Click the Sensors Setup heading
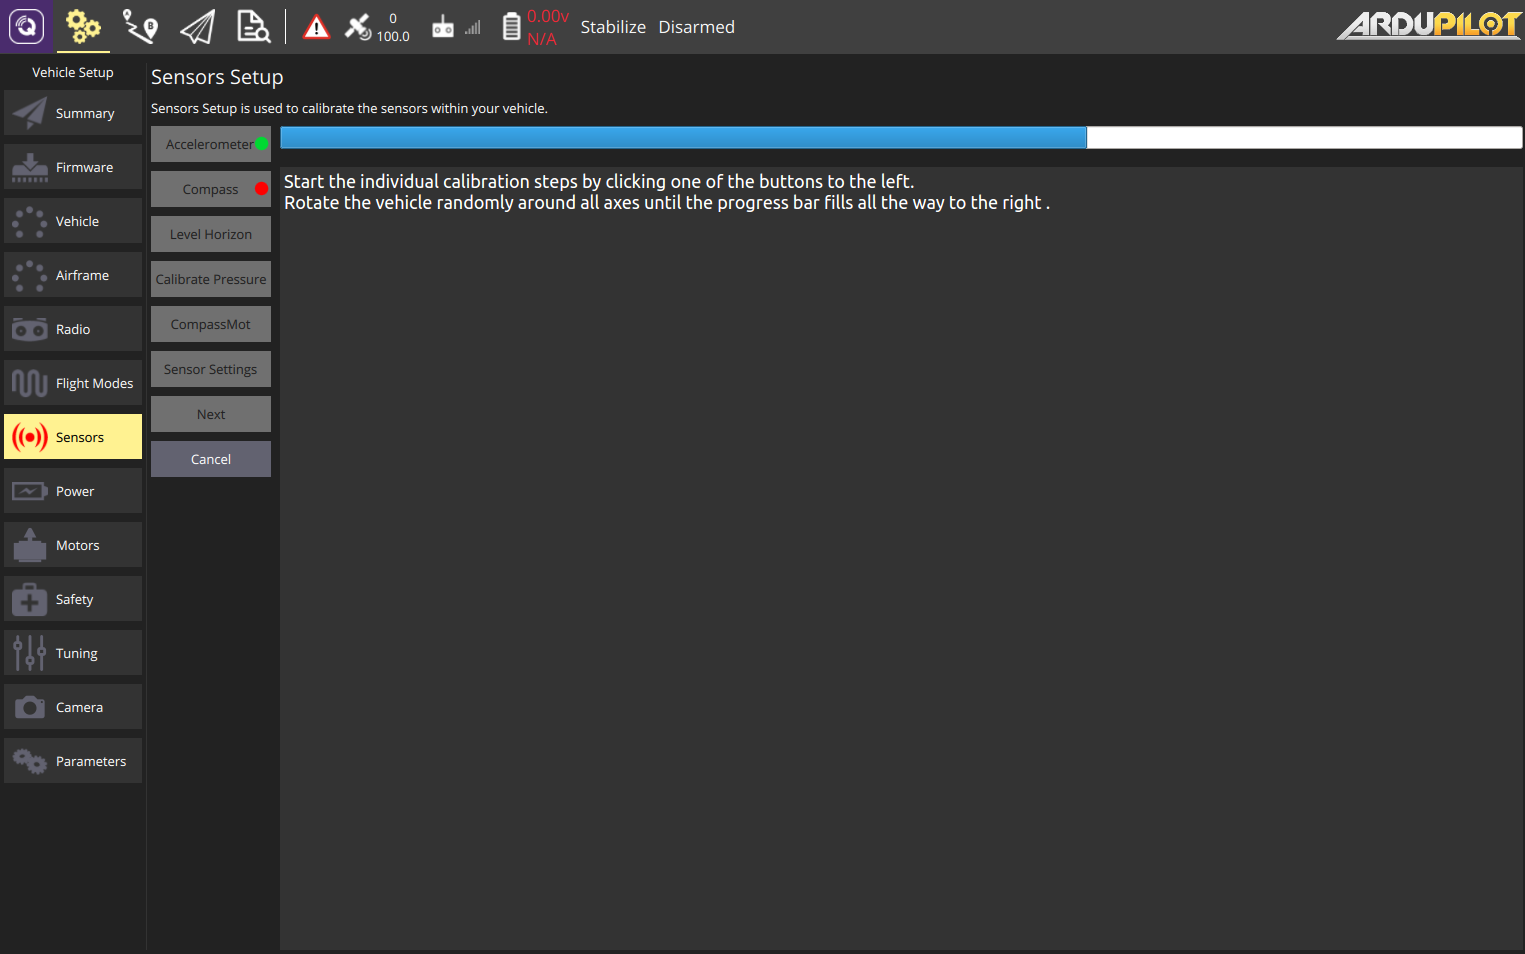Image resolution: width=1525 pixels, height=954 pixels. click(217, 77)
